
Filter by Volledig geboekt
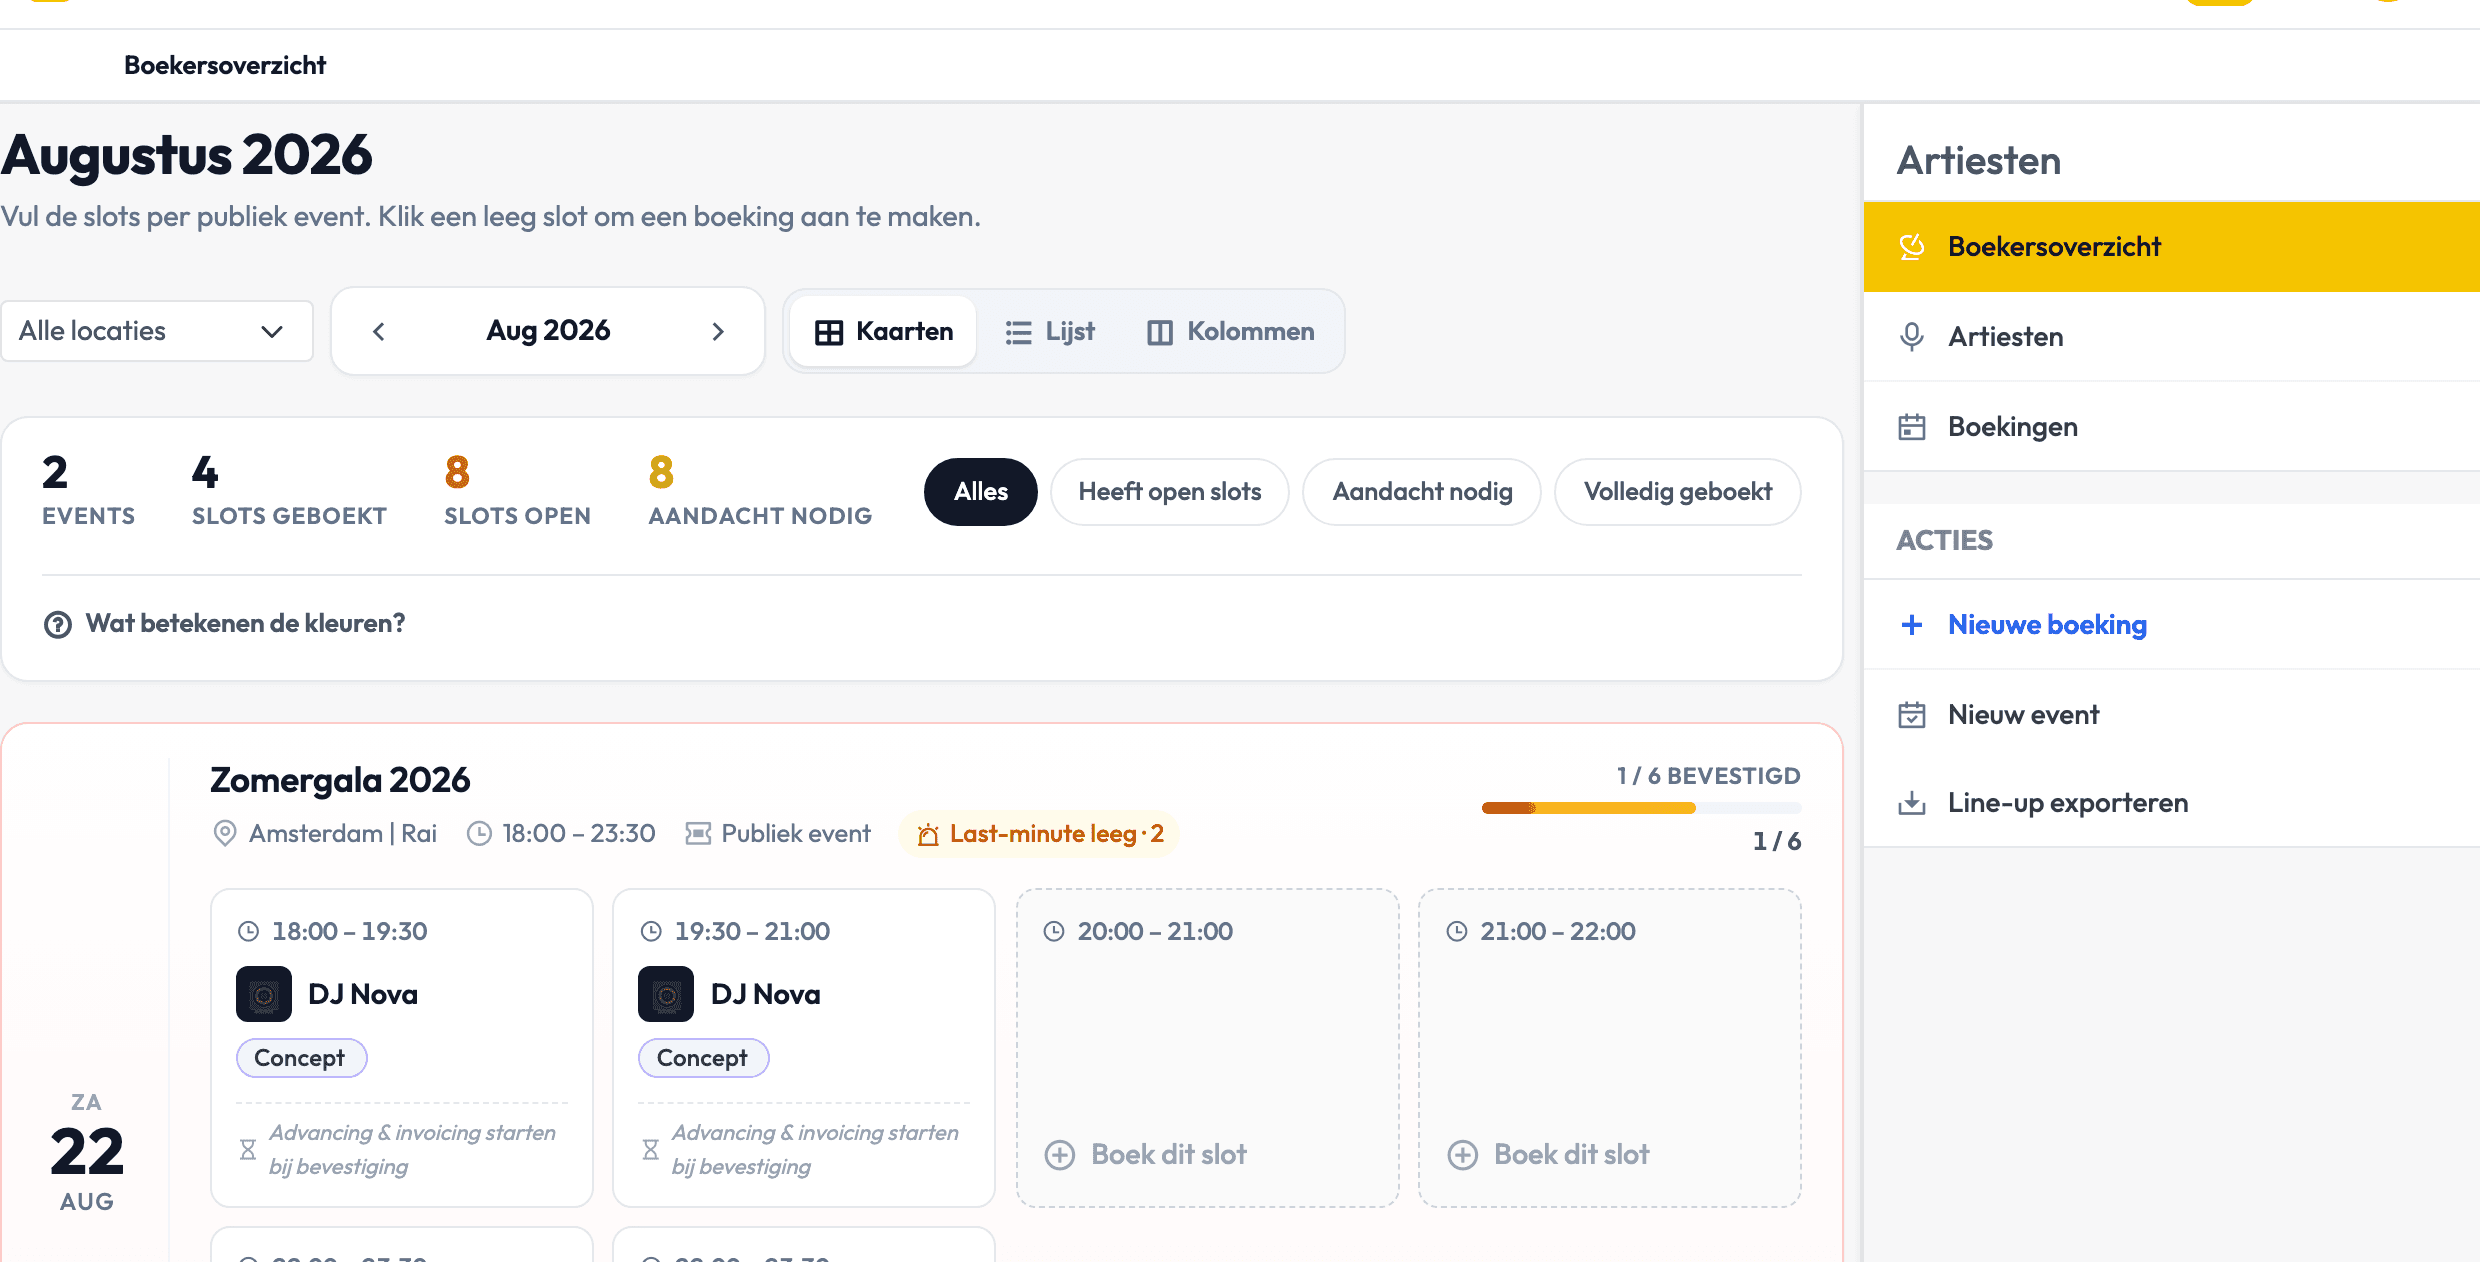point(1678,492)
